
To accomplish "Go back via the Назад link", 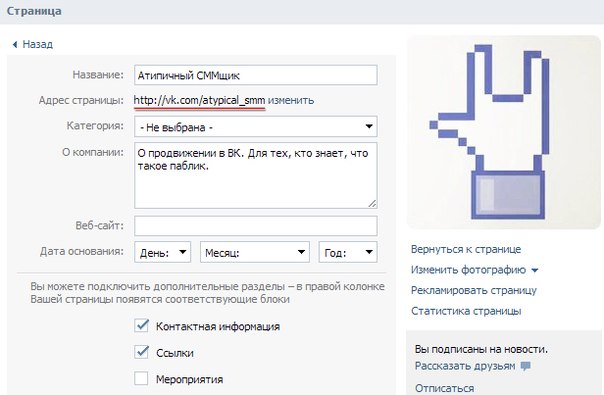I will coord(37,44).
